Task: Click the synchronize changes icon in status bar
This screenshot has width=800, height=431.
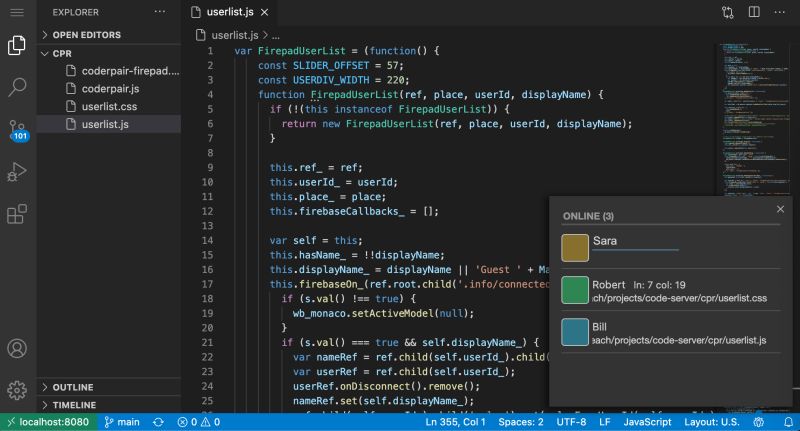Action: point(159,422)
